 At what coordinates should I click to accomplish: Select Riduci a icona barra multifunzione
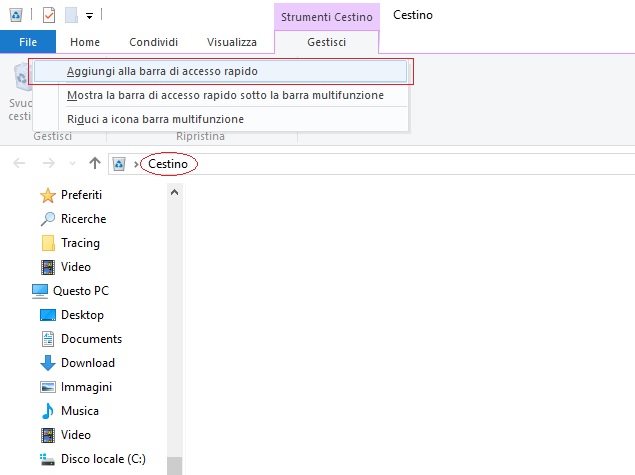point(155,119)
